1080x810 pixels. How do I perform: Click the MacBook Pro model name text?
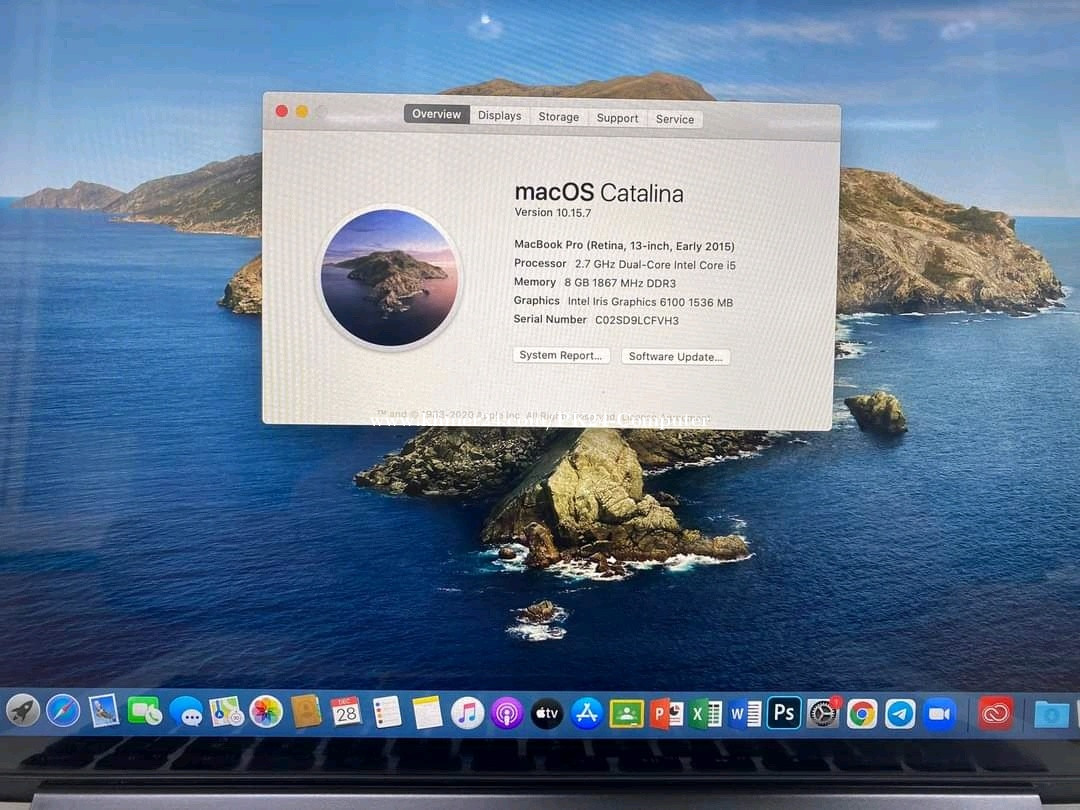pos(625,245)
